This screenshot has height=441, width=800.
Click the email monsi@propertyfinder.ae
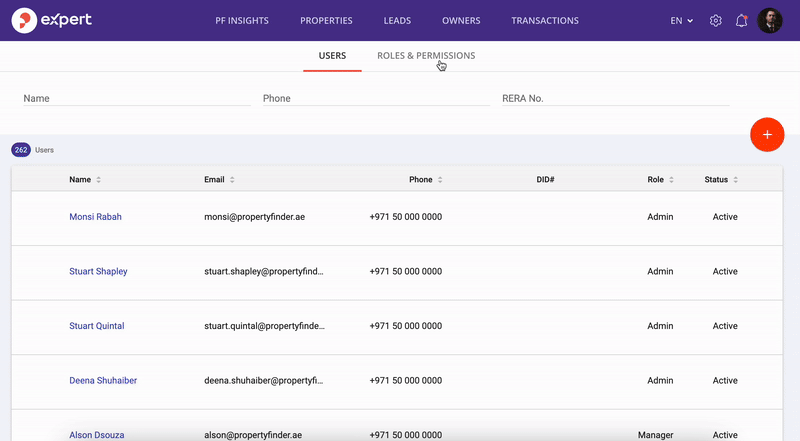point(255,217)
